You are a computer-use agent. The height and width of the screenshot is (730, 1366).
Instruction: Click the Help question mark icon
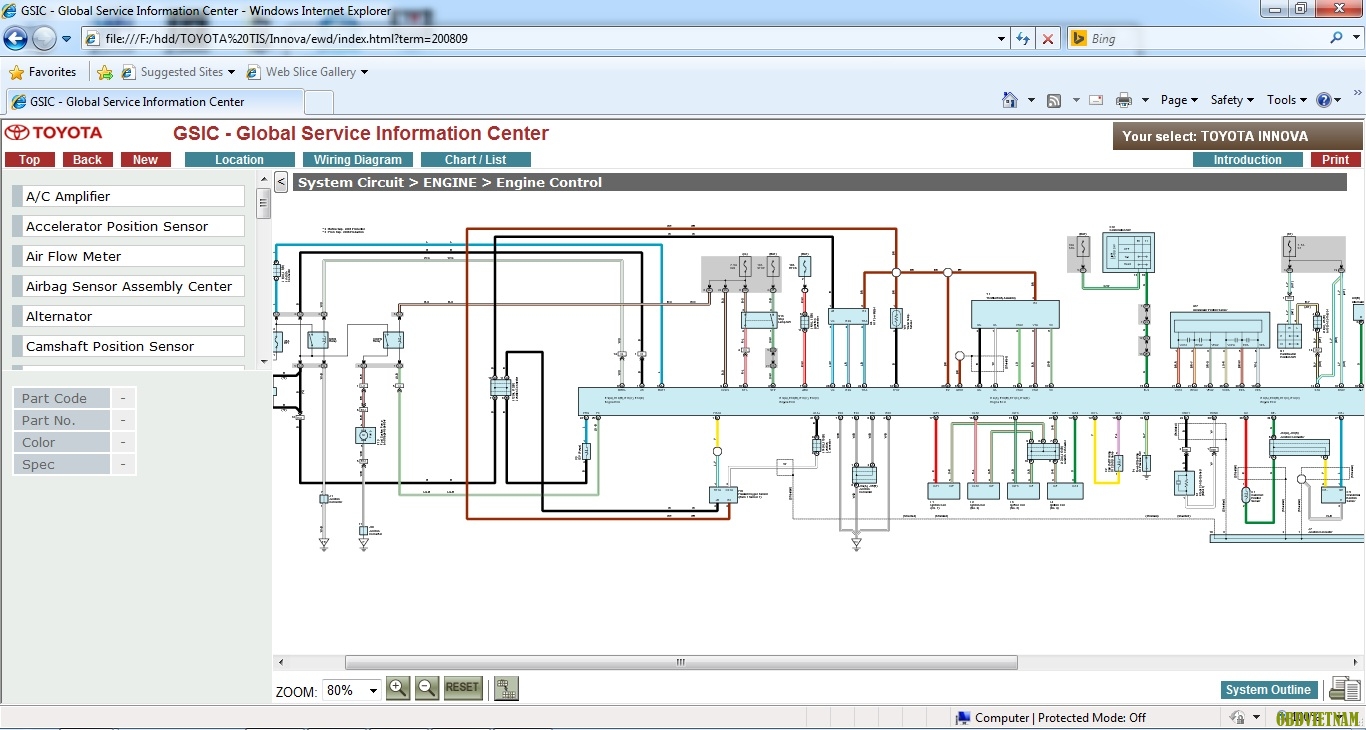click(x=1325, y=100)
